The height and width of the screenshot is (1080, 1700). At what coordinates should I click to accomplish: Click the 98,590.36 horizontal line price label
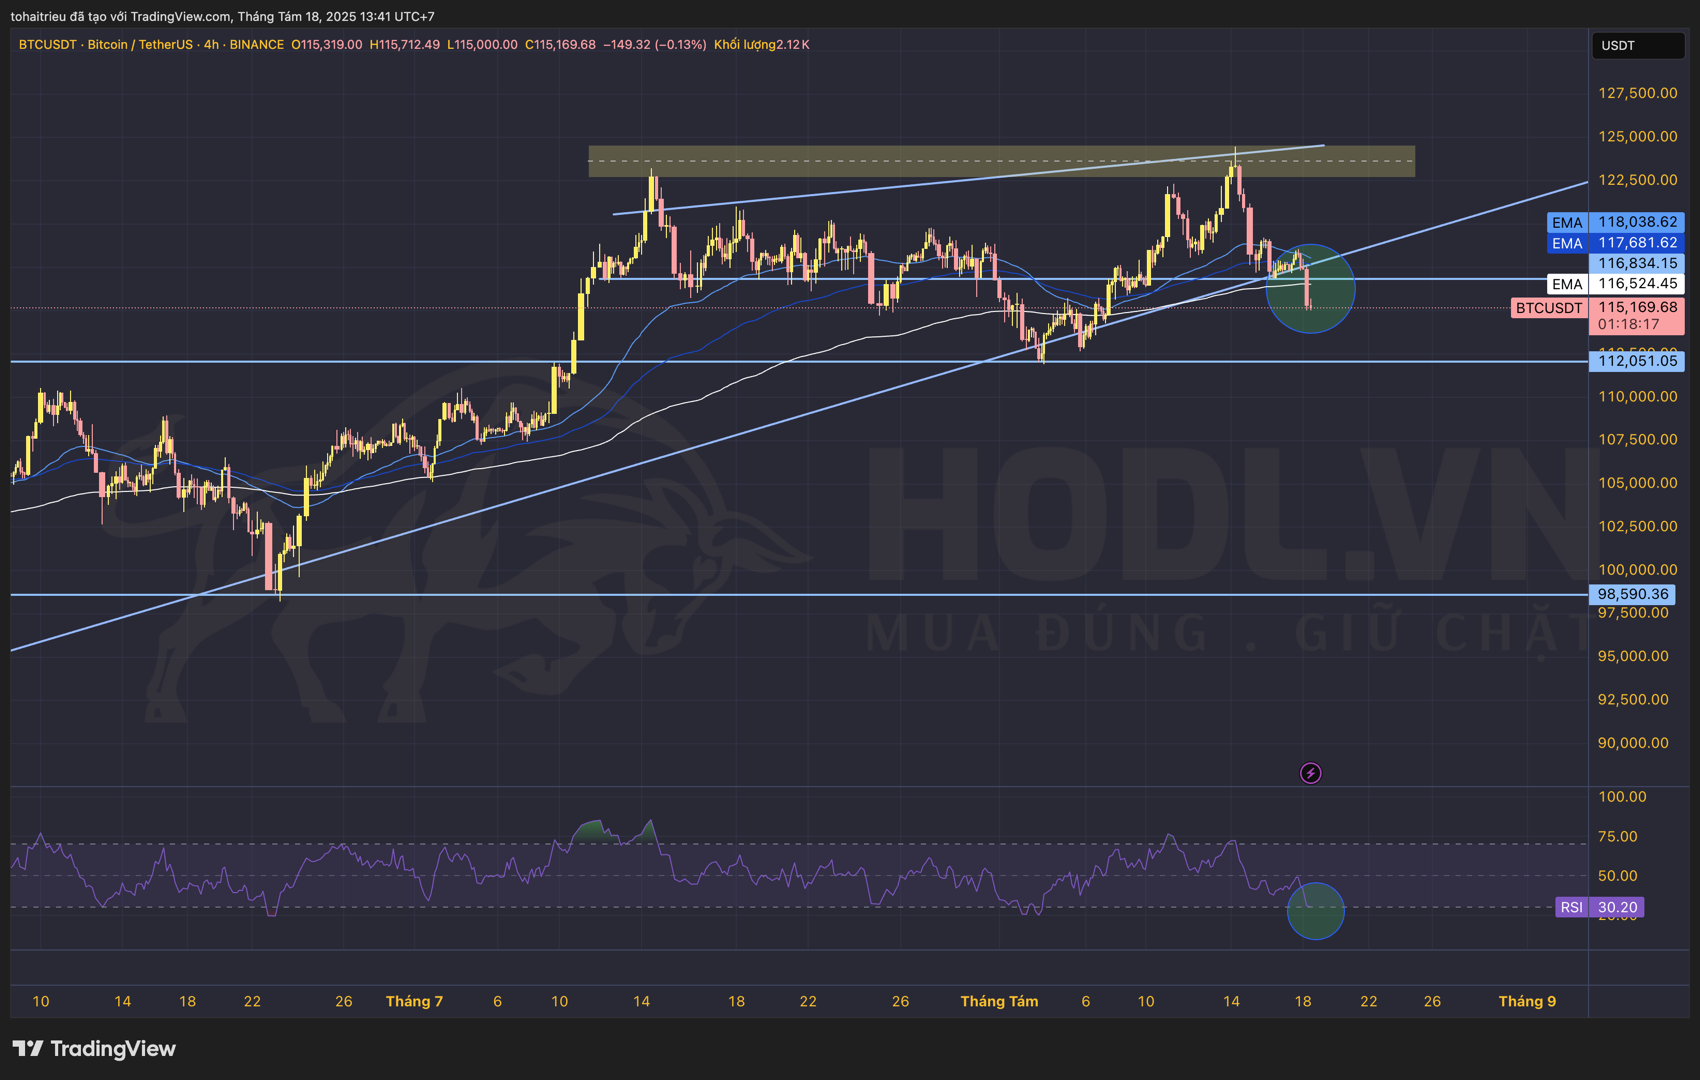(x=1632, y=594)
